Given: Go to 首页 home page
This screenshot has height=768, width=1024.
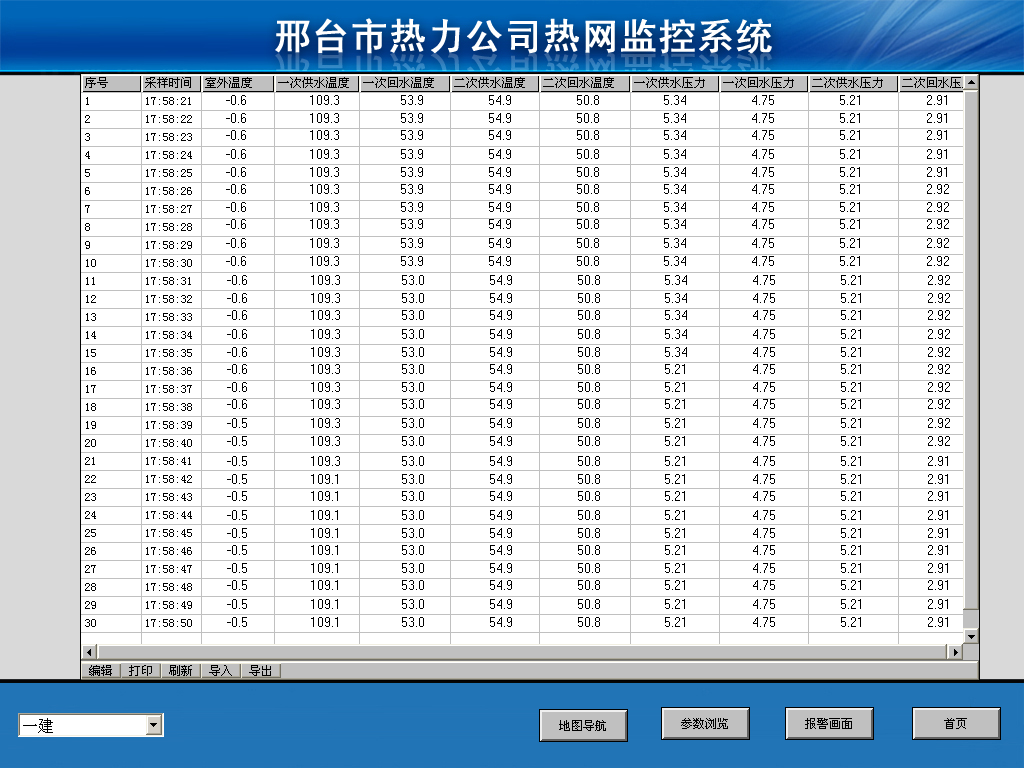Looking at the screenshot, I should point(955,724).
